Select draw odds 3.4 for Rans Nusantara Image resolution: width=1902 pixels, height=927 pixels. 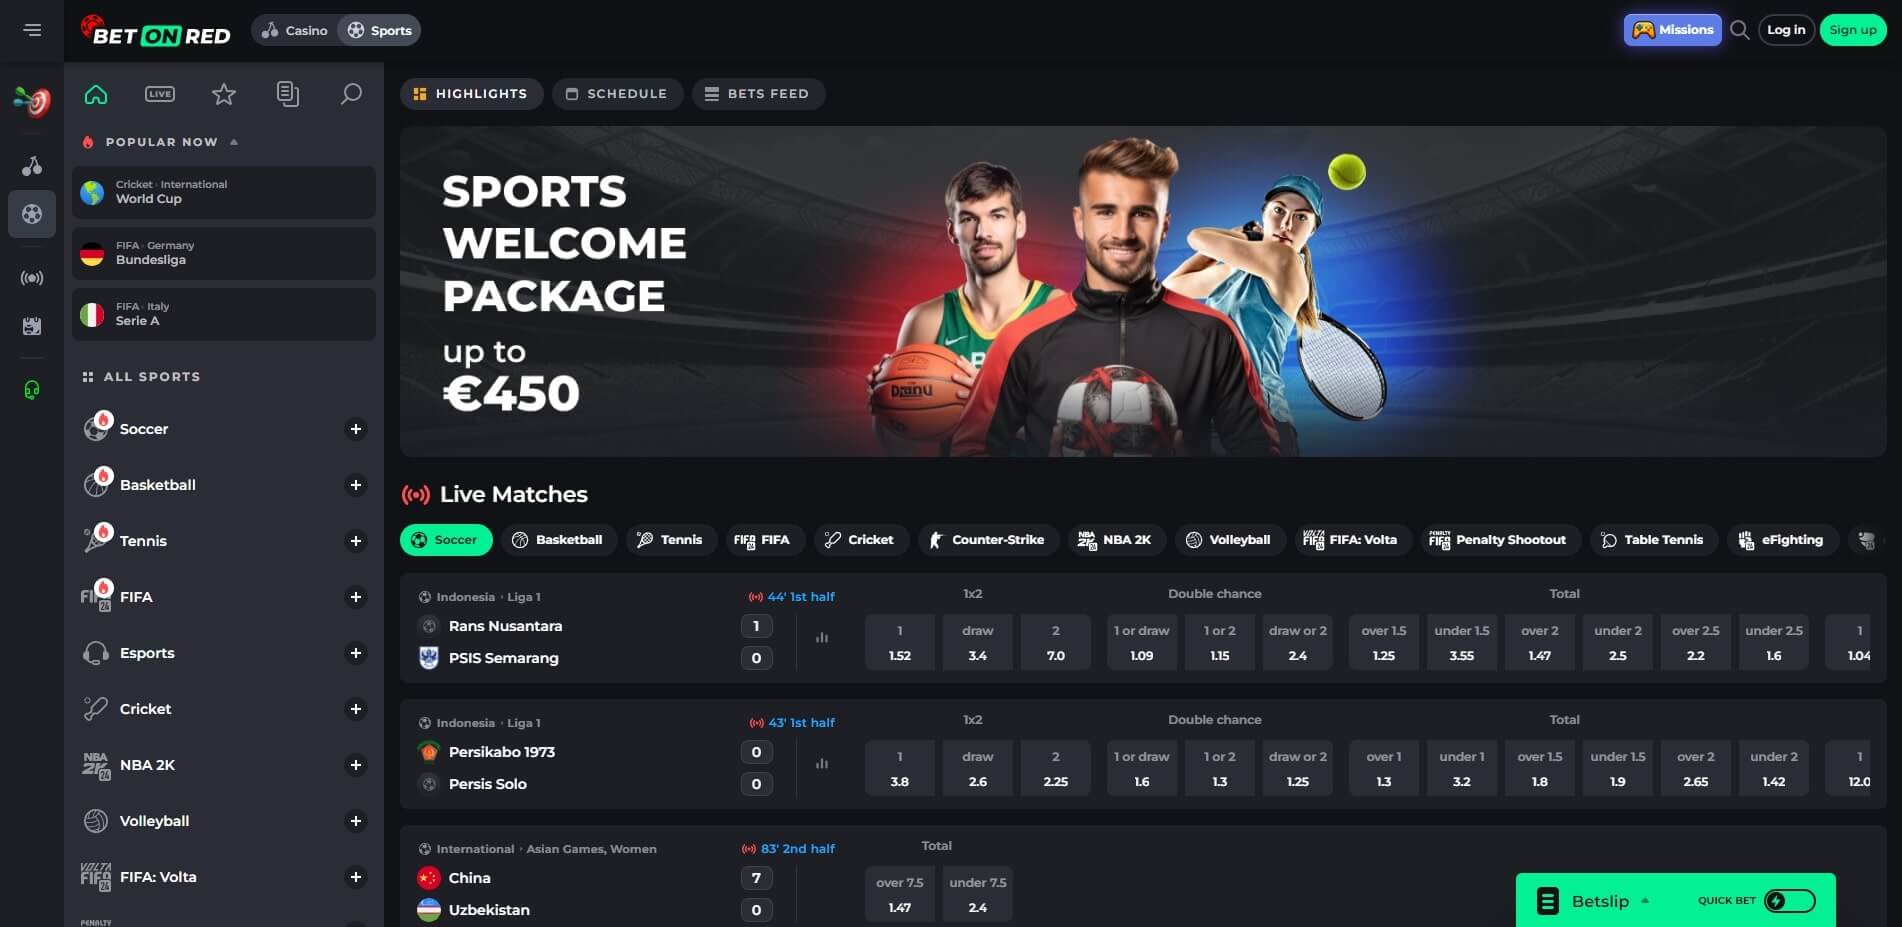click(x=978, y=642)
